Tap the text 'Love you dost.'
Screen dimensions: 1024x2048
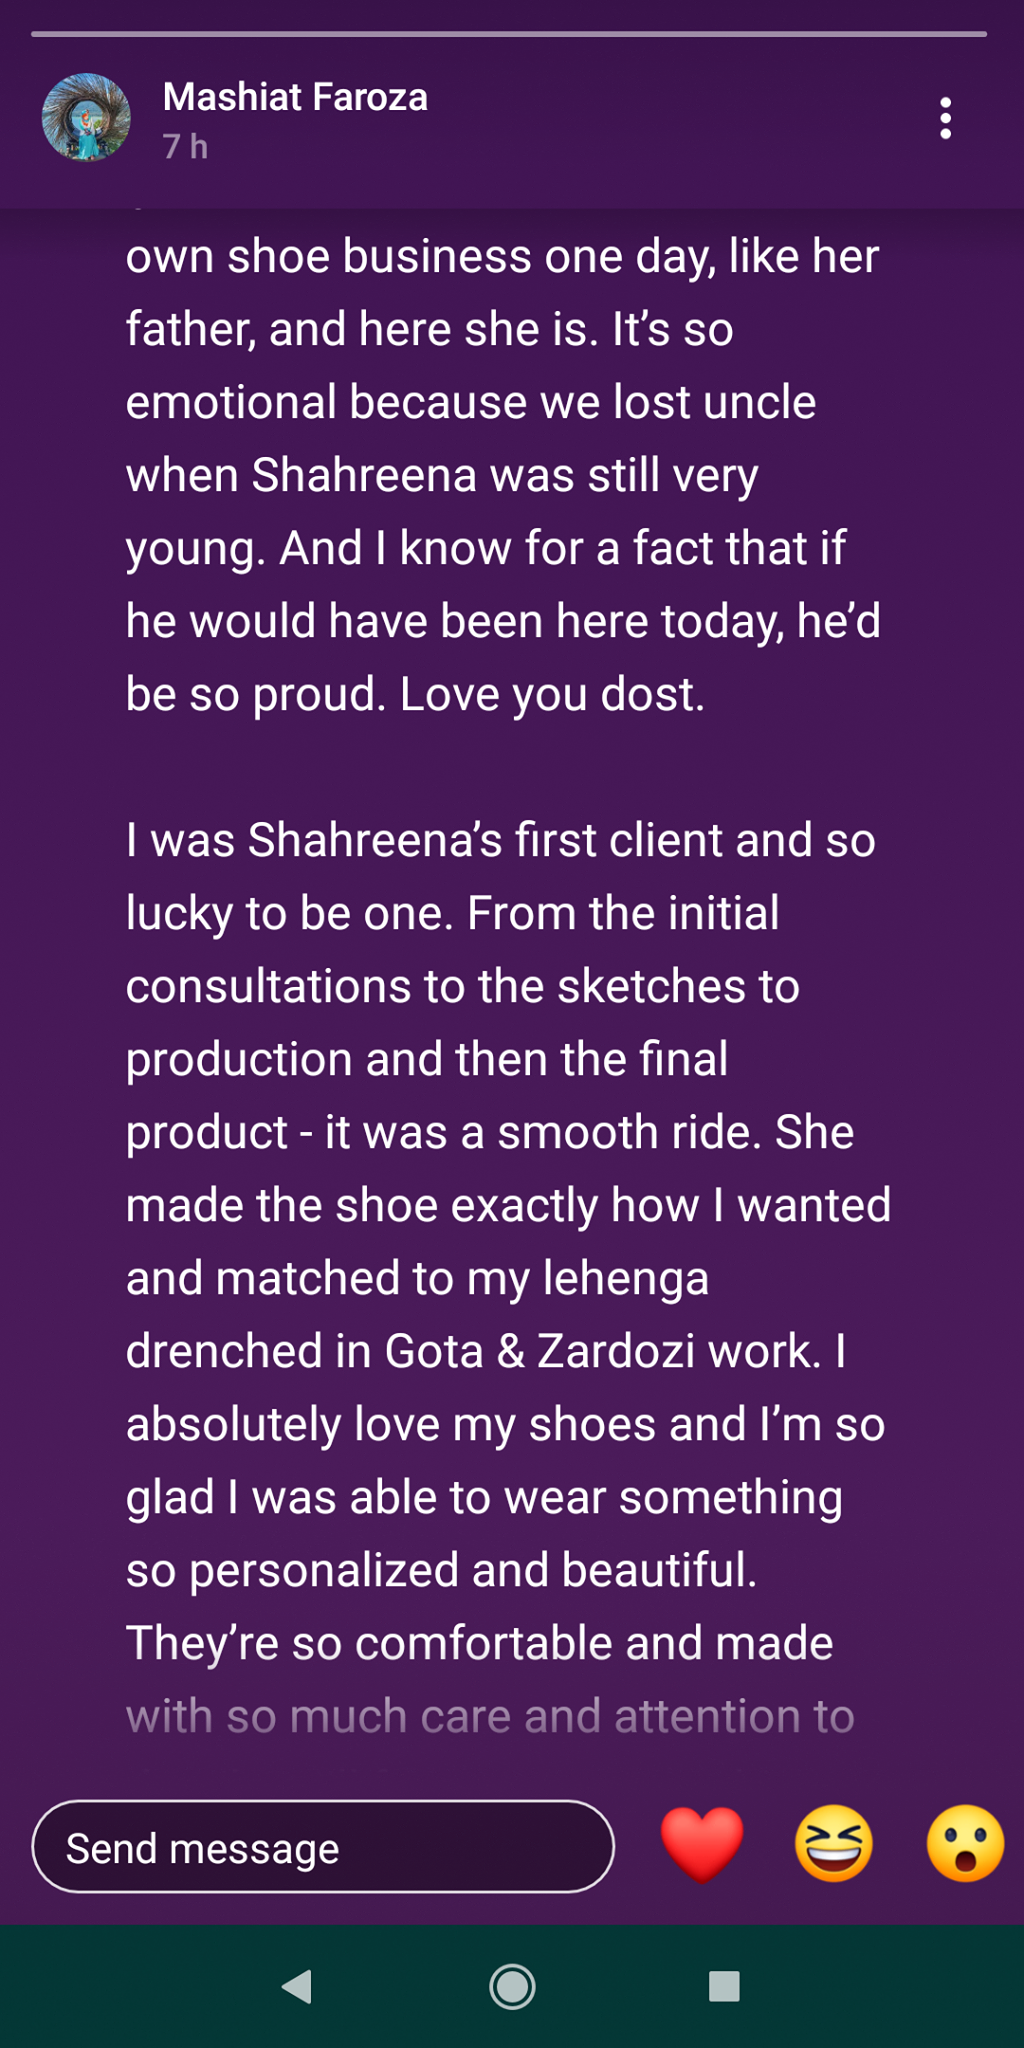coord(552,694)
